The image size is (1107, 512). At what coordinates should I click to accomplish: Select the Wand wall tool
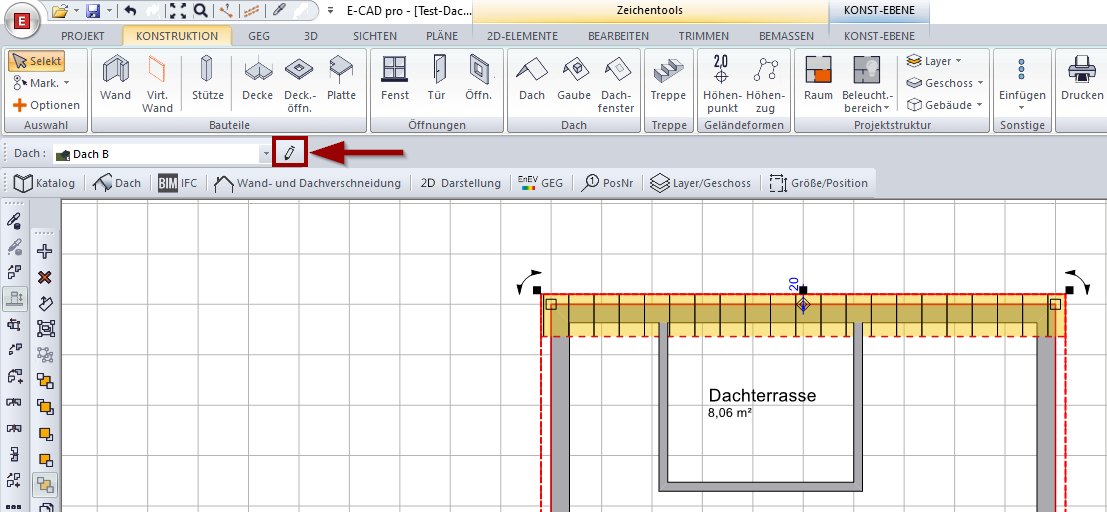click(x=116, y=78)
